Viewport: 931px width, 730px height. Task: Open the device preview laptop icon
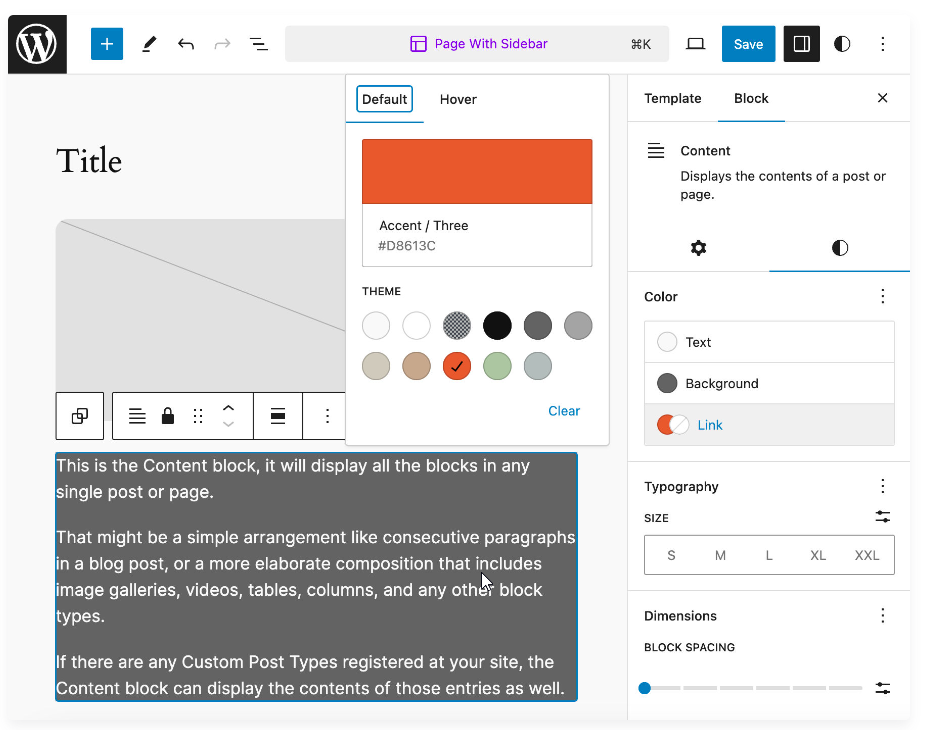pyautogui.click(x=695, y=44)
